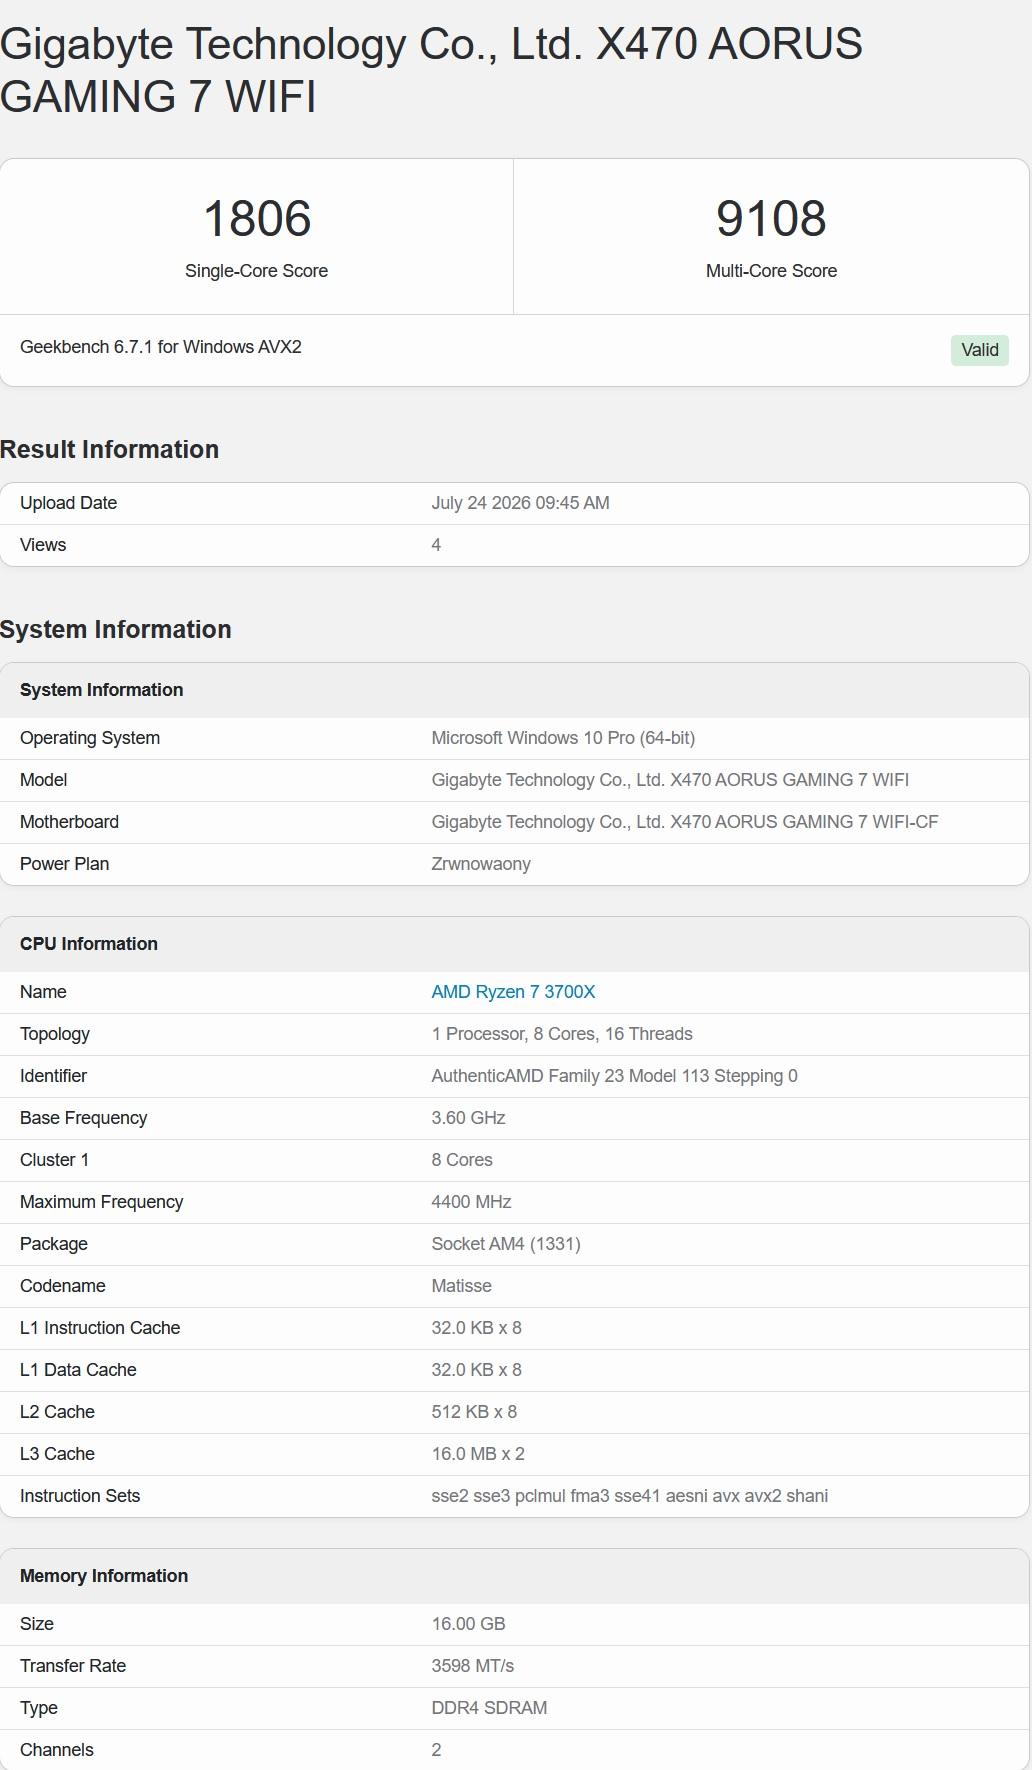Select the 9108 multi-core score value
Screen dimensions: 1032x1770
click(x=771, y=218)
